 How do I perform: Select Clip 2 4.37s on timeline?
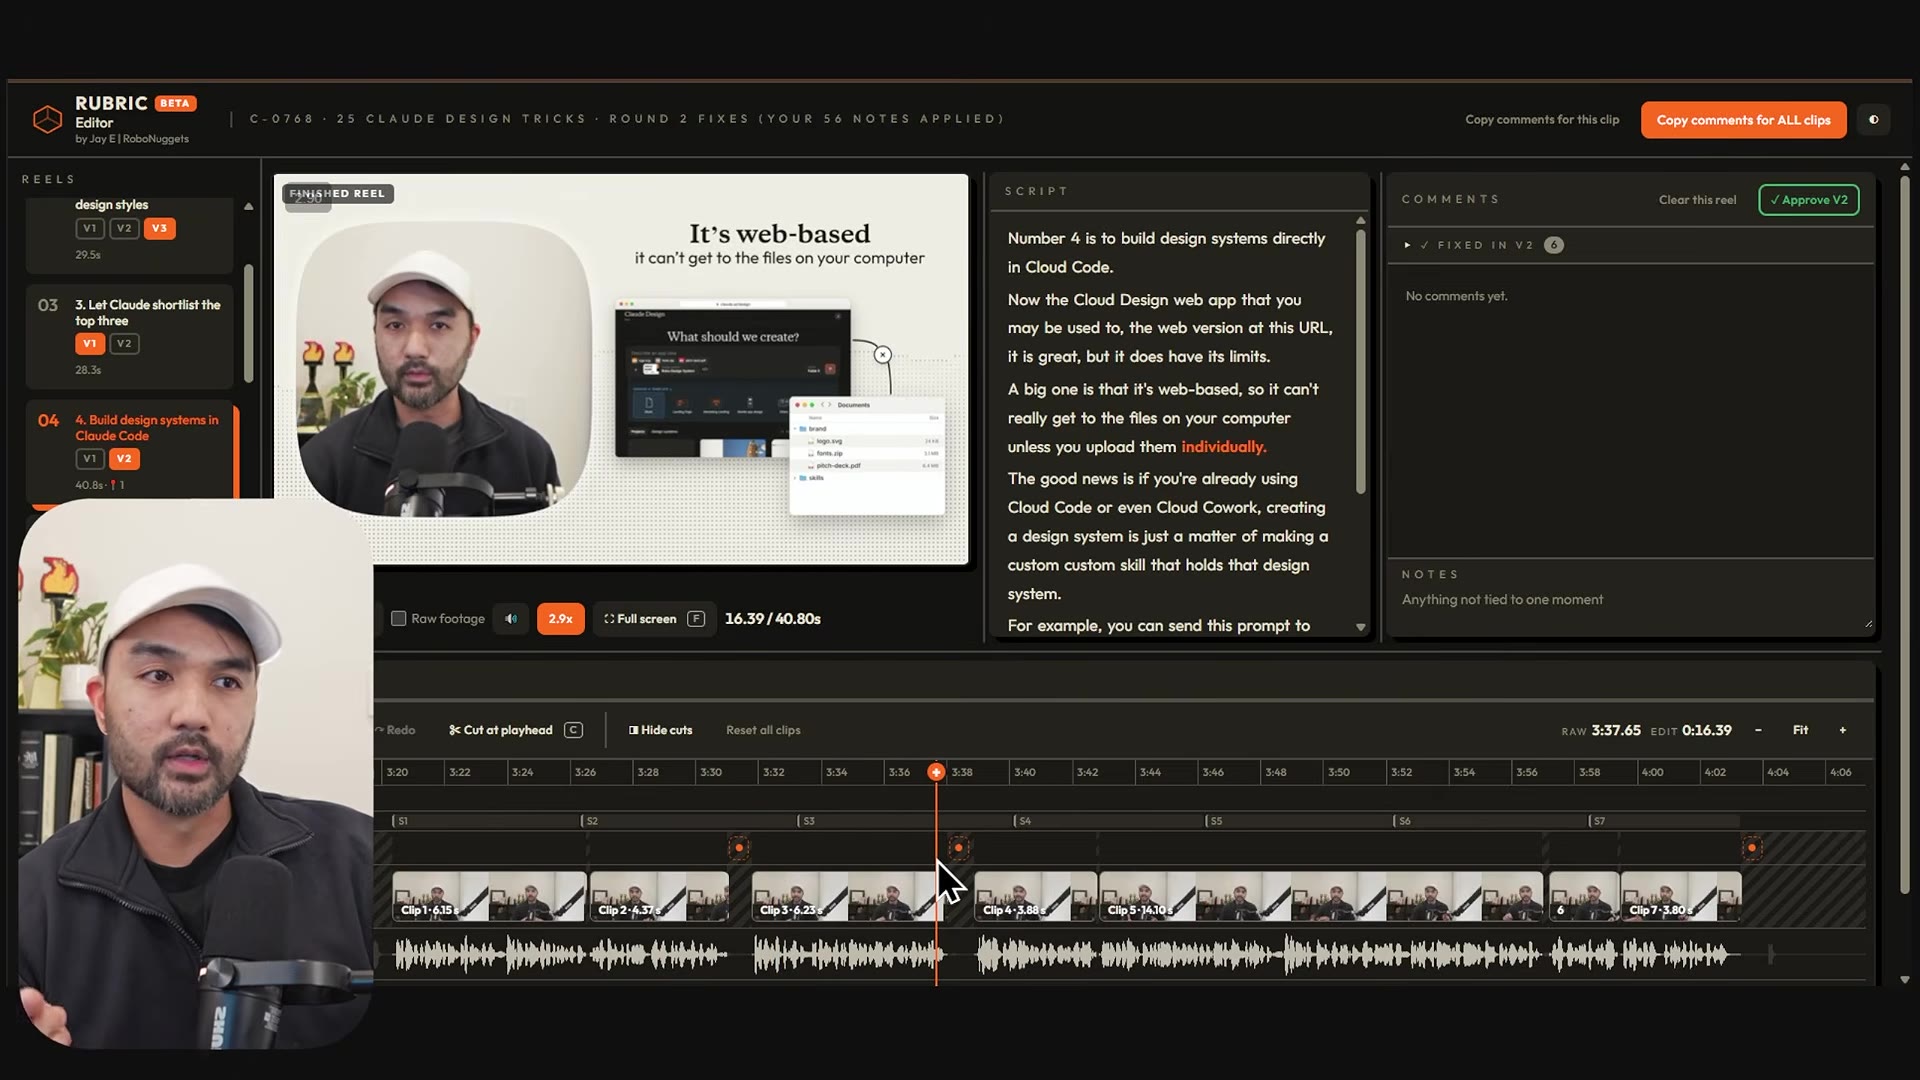[659, 896]
